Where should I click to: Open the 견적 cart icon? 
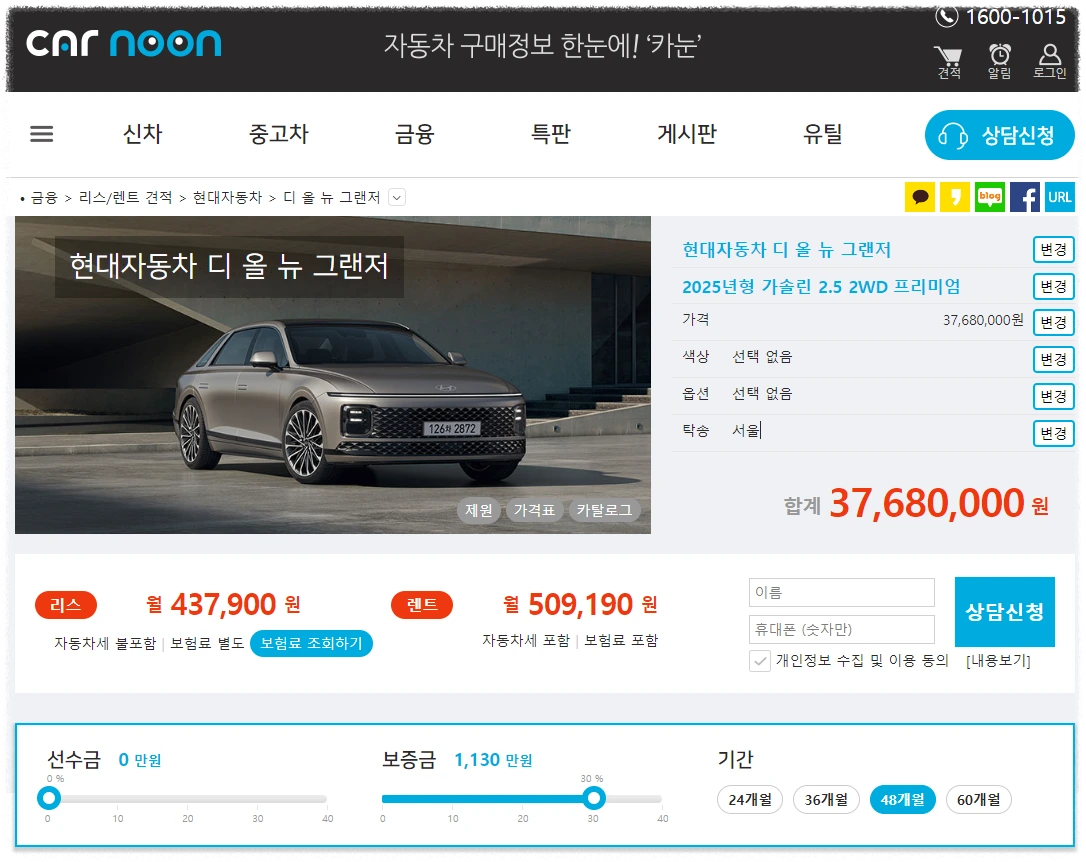coord(947,55)
